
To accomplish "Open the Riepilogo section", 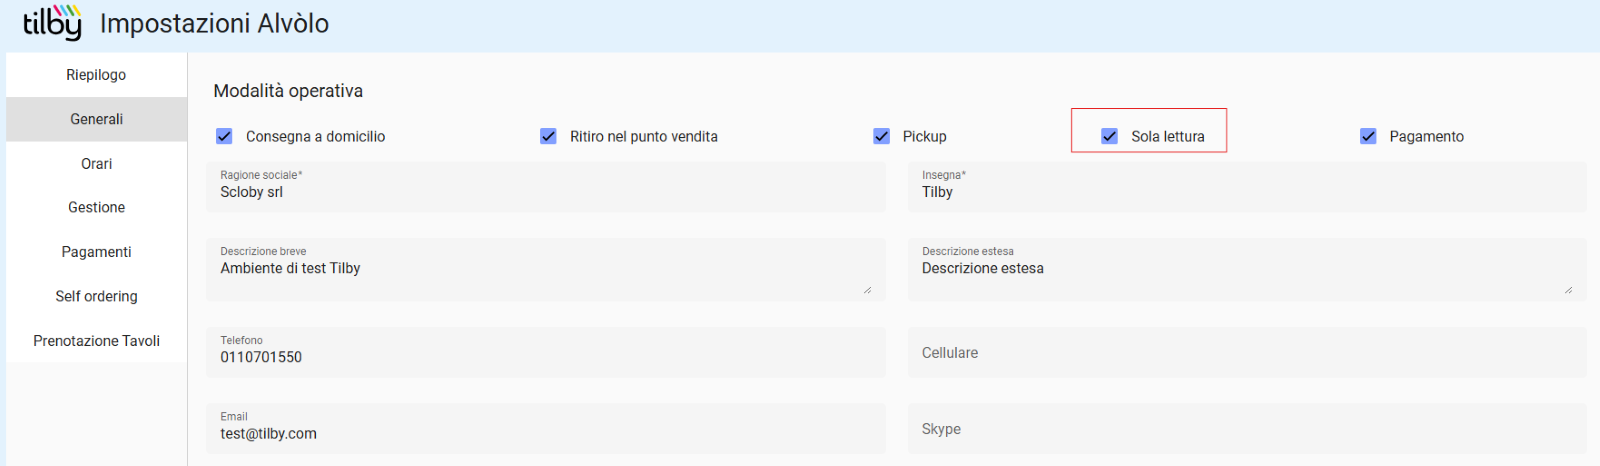I will (96, 75).
